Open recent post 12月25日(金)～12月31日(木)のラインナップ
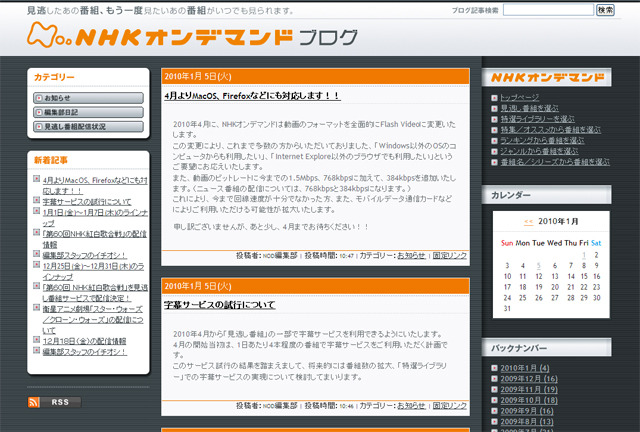The height and width of the screenshot is (432, 640). [93, 271]
